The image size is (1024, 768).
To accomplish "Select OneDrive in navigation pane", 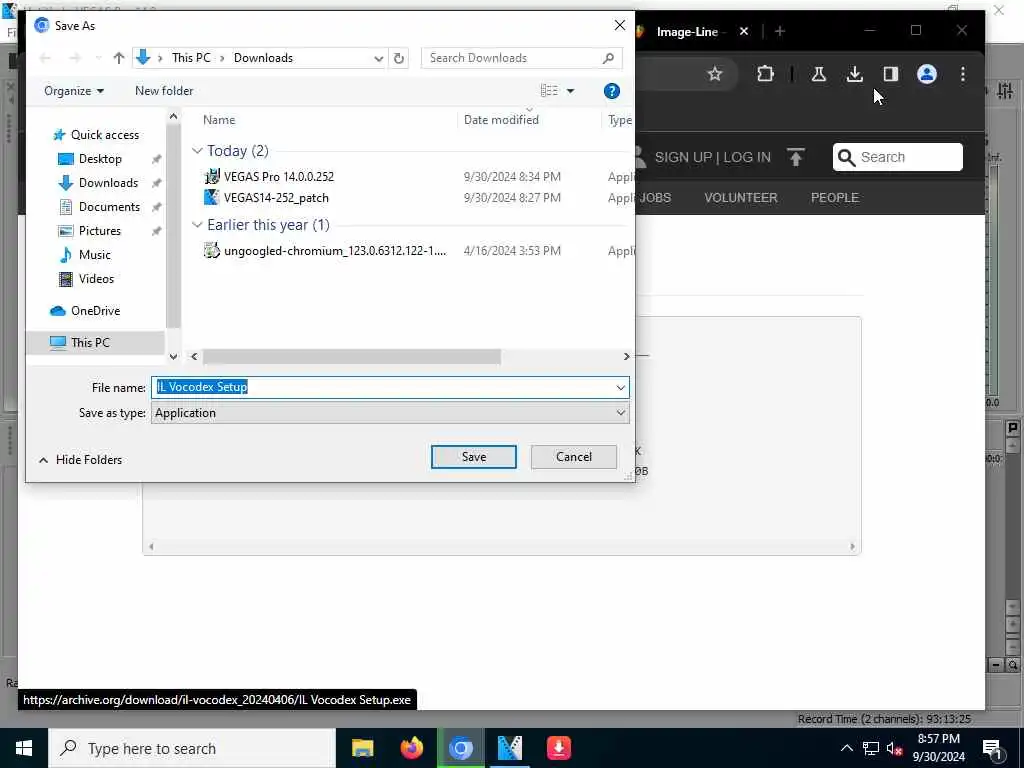I will click(95, 311).
